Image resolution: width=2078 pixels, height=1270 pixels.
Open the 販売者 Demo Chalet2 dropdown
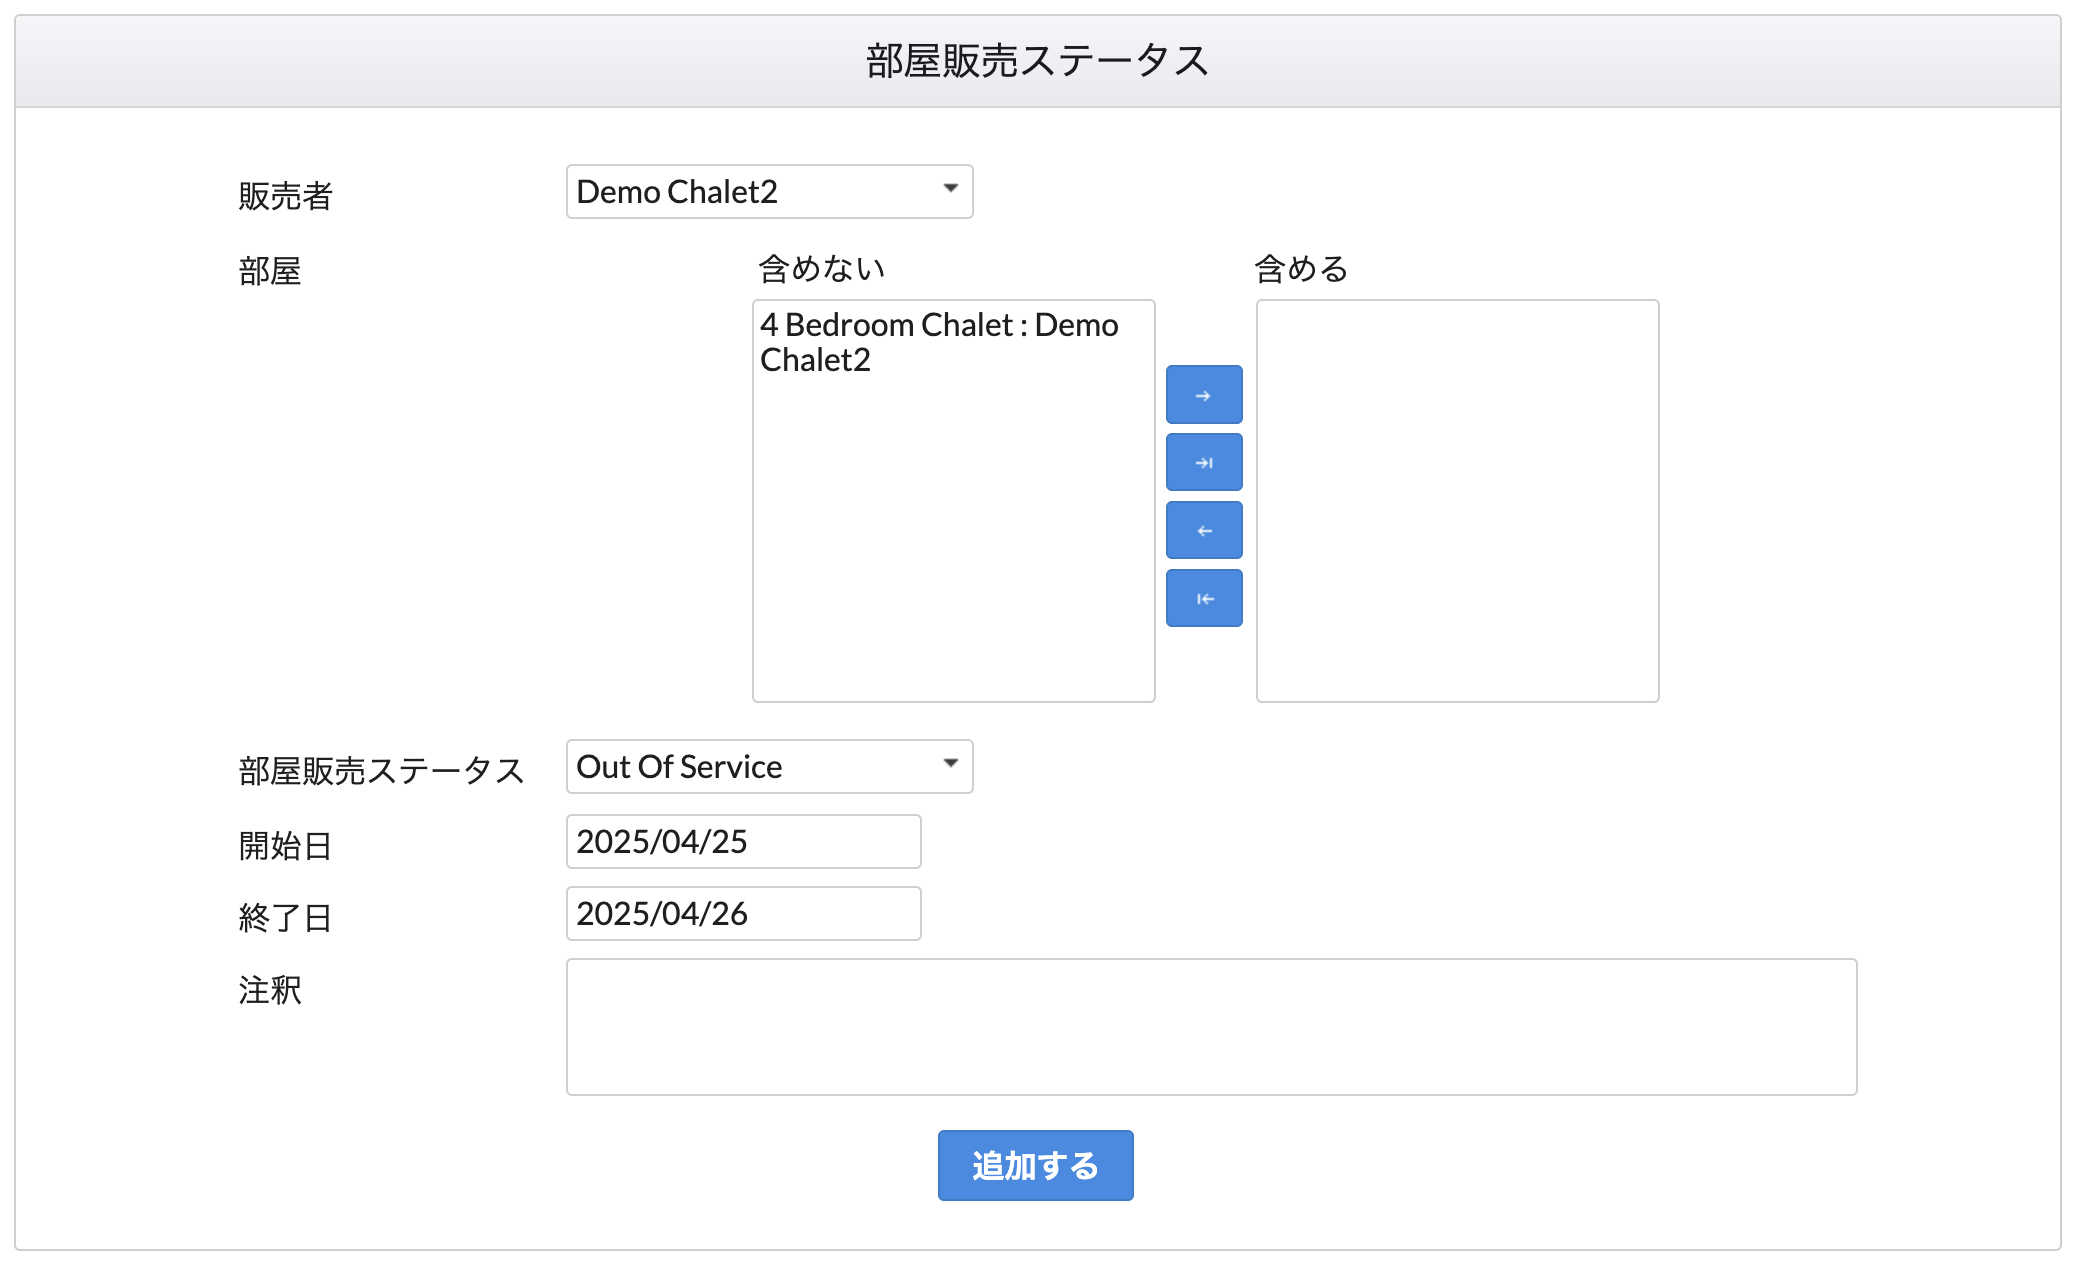click(769, 192)
